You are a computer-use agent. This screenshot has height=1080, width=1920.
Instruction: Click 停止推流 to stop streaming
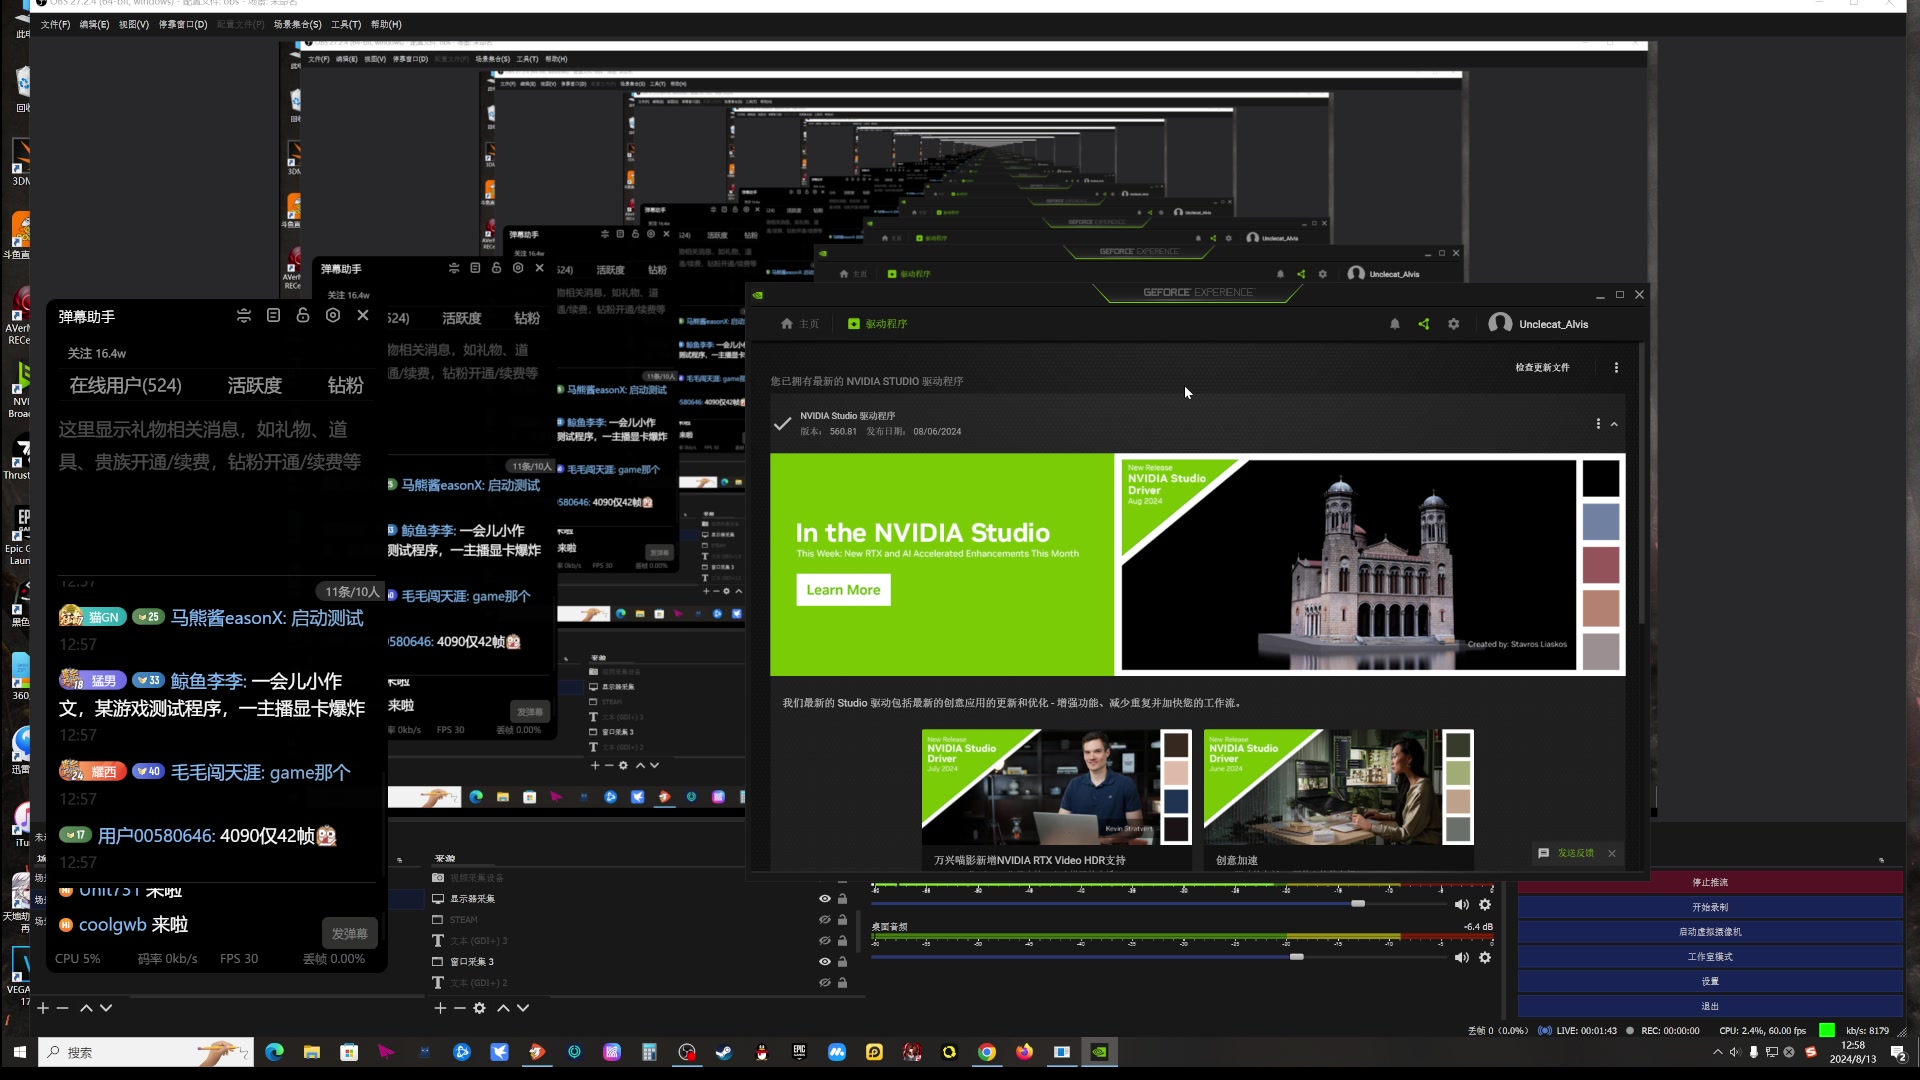click(1710, 883)
